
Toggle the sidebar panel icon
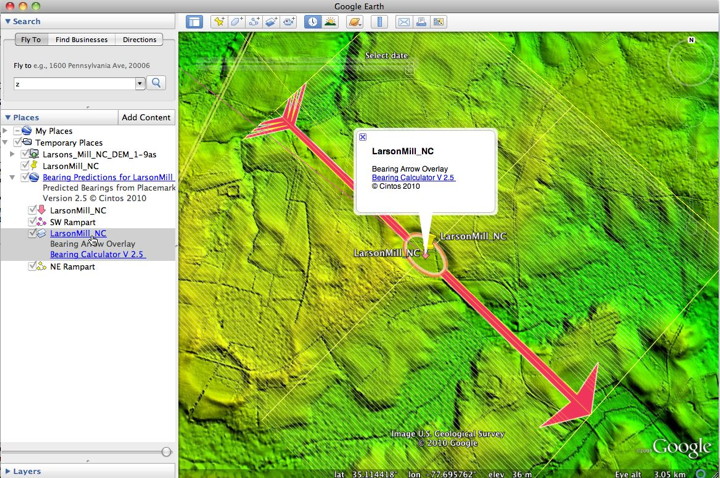click(194, 21)
